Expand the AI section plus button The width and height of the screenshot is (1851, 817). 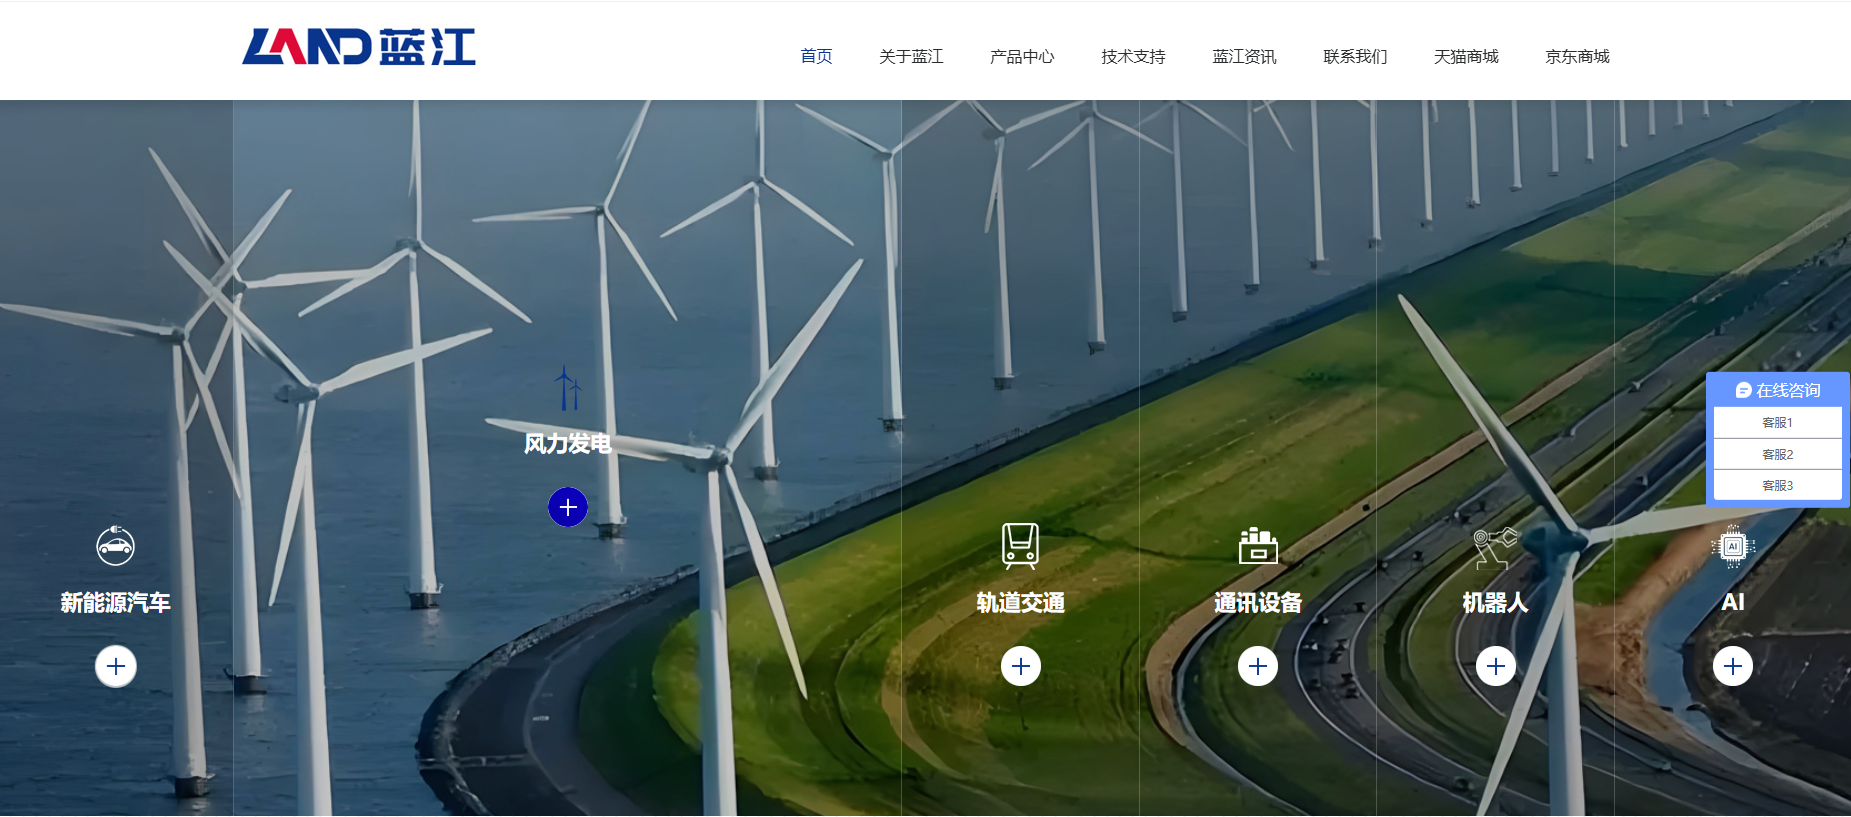click(1733, 666)
